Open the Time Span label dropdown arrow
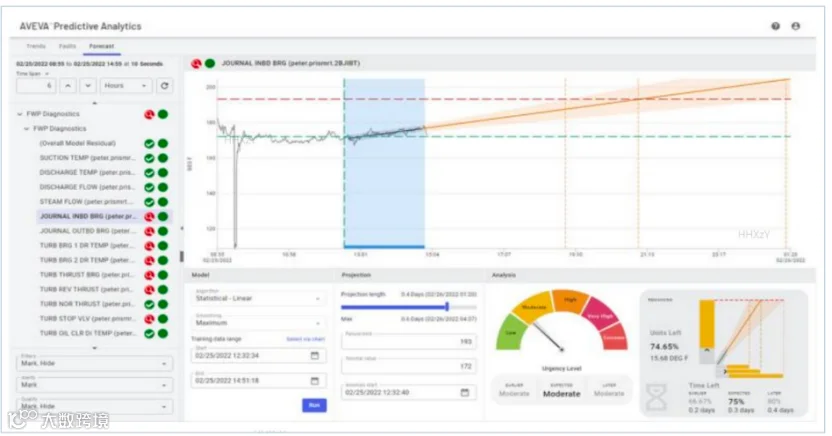 point(47,74)
